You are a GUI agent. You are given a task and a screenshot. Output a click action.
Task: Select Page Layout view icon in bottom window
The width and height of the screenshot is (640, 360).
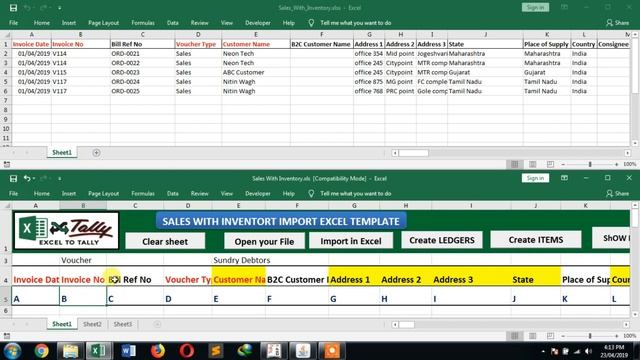pos(533,336)
